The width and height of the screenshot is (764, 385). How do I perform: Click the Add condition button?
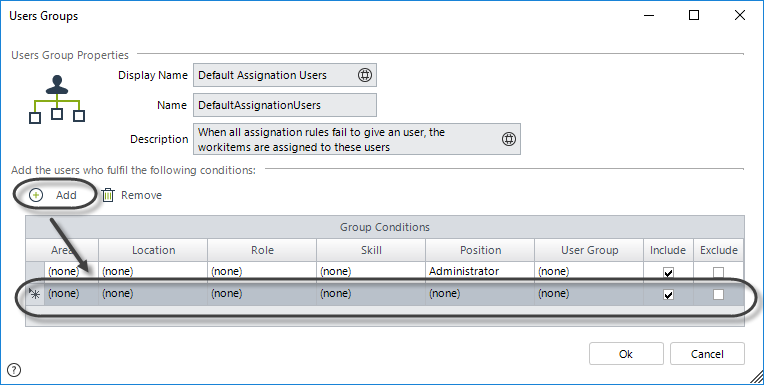(x=54, y=195)
